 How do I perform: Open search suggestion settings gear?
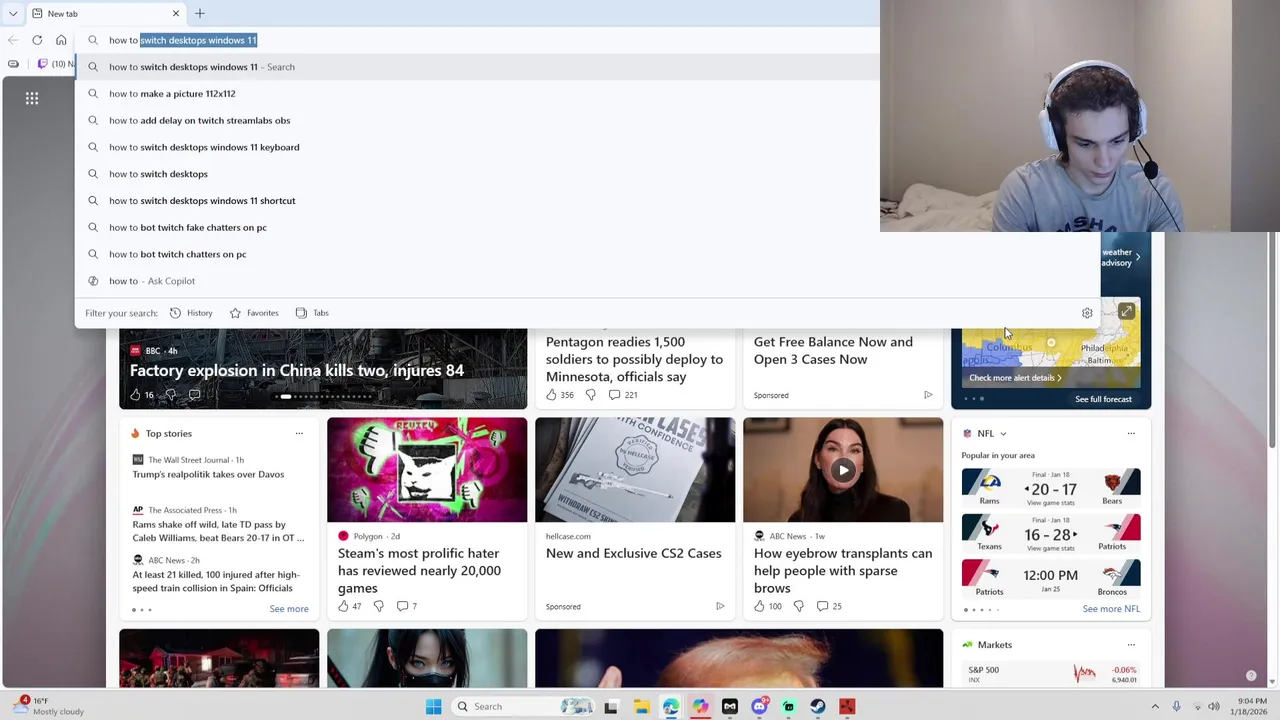(x=1087, y=313)
